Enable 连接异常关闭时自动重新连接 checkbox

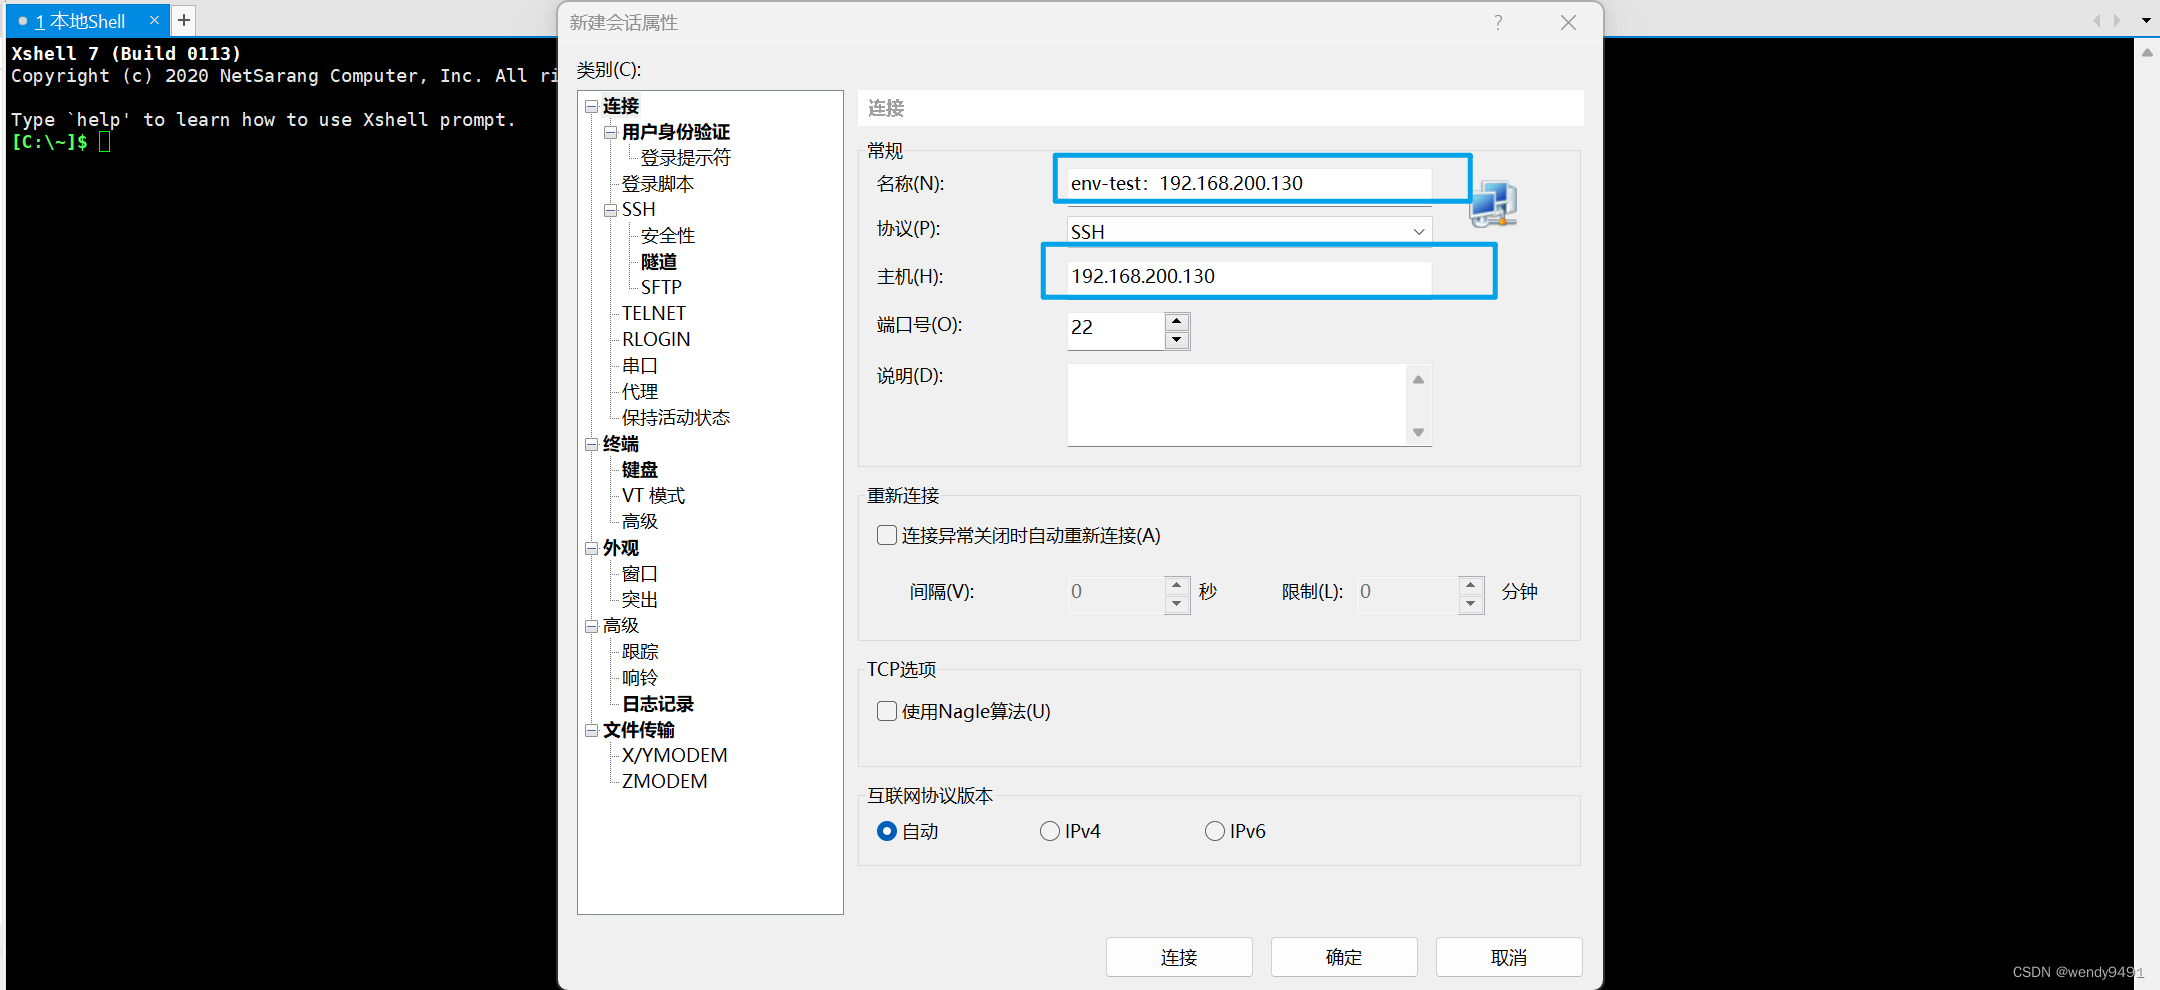[x=887, y=535]
